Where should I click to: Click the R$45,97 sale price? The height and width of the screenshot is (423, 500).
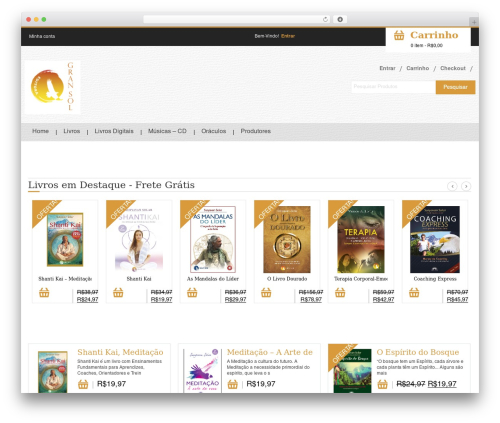(457, 300)
